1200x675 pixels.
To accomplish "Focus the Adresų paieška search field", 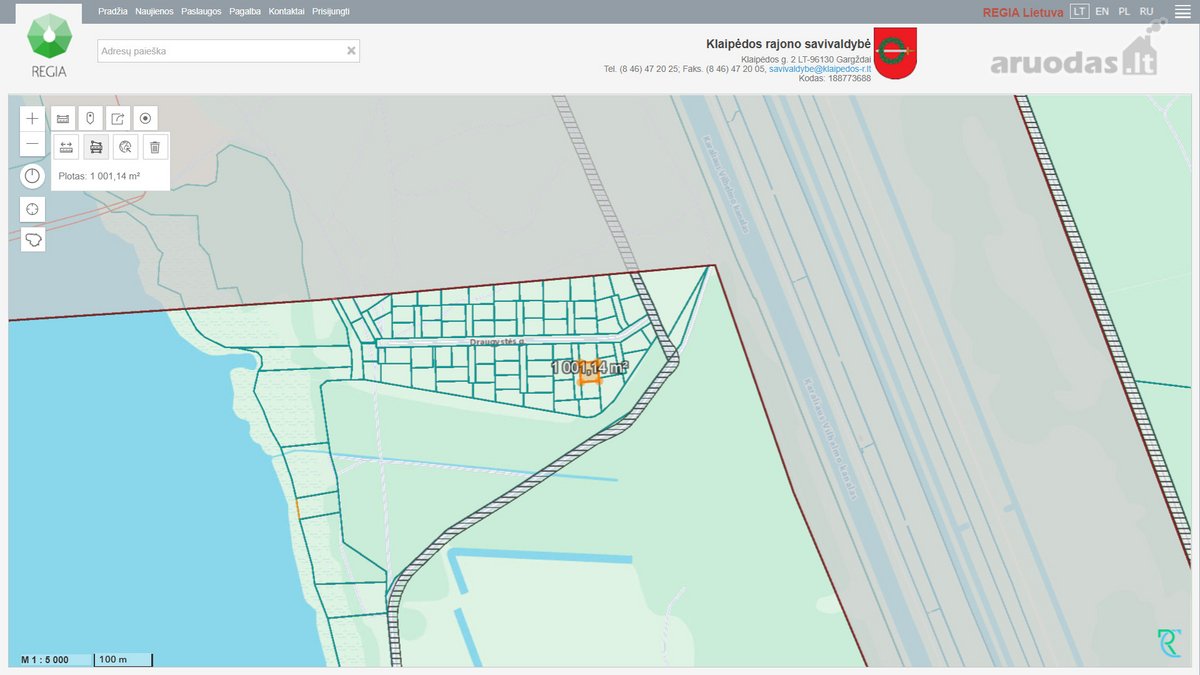I will coord(228,51).
